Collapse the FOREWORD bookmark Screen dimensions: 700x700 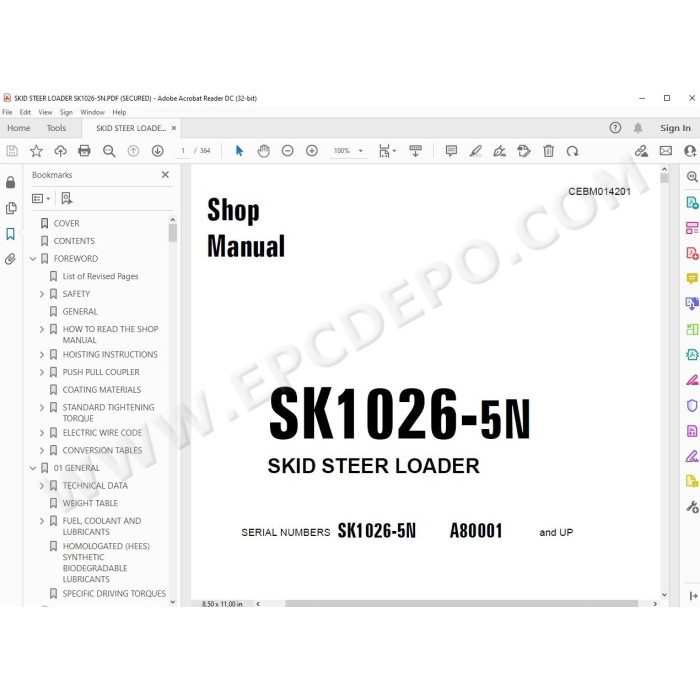coord(33,258)
